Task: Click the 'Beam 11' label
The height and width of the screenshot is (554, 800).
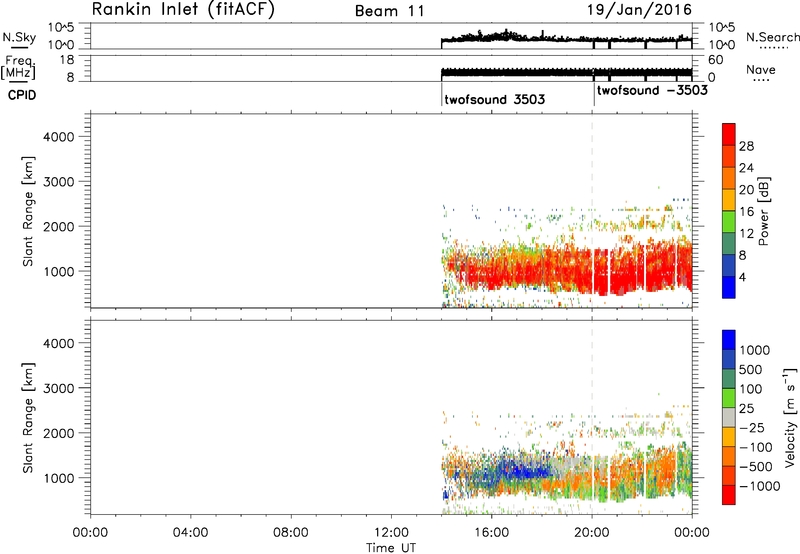Action: click(x=390, y=11)
